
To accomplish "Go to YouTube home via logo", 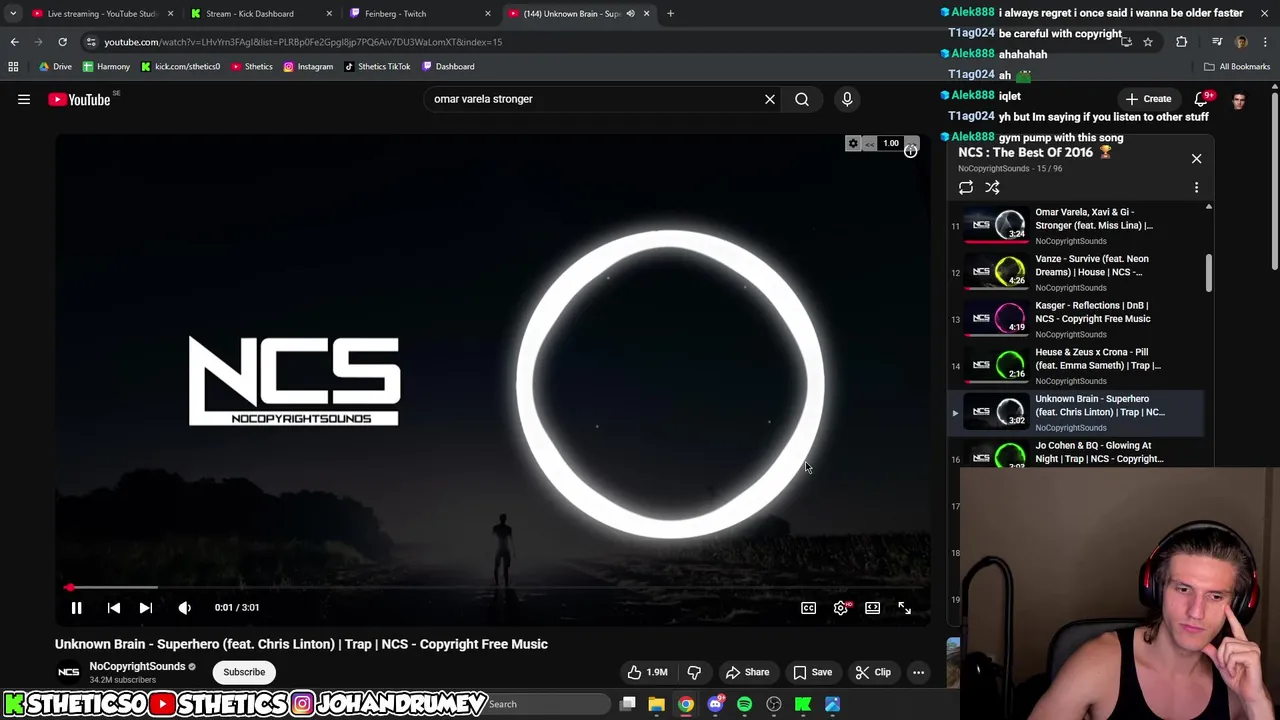I will click(79, 99).
